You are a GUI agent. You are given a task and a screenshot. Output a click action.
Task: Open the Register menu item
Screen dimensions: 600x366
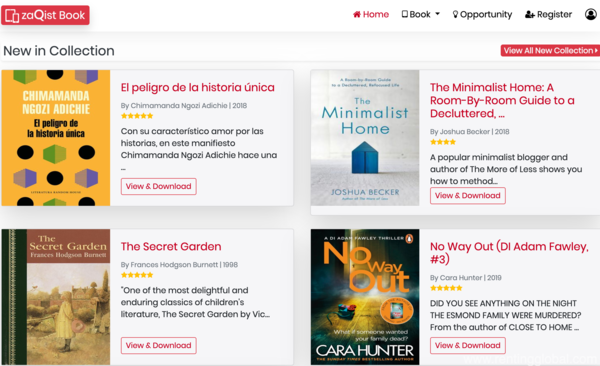click(548, 15)
